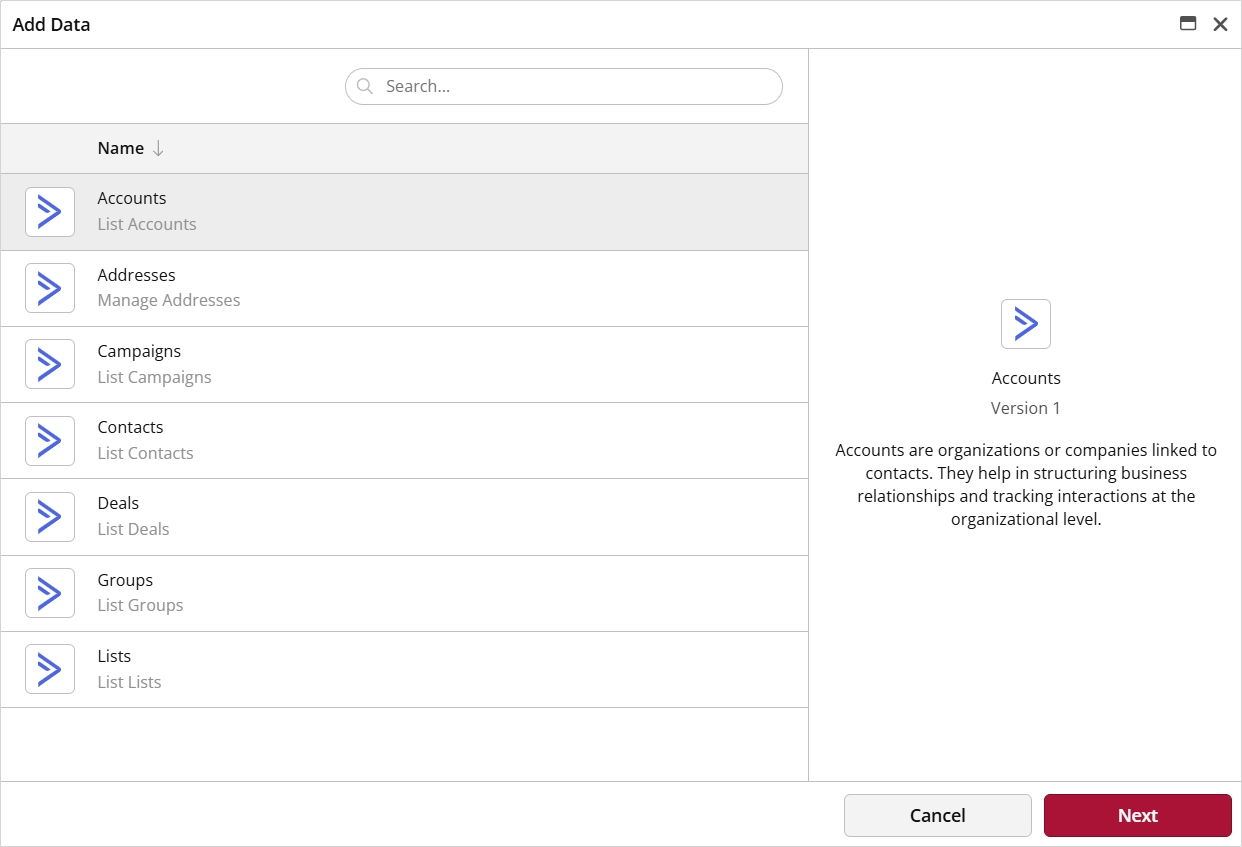Screen dimensions: 1242x847
Task: Focus the Search input field
Action: coord(564,86)
